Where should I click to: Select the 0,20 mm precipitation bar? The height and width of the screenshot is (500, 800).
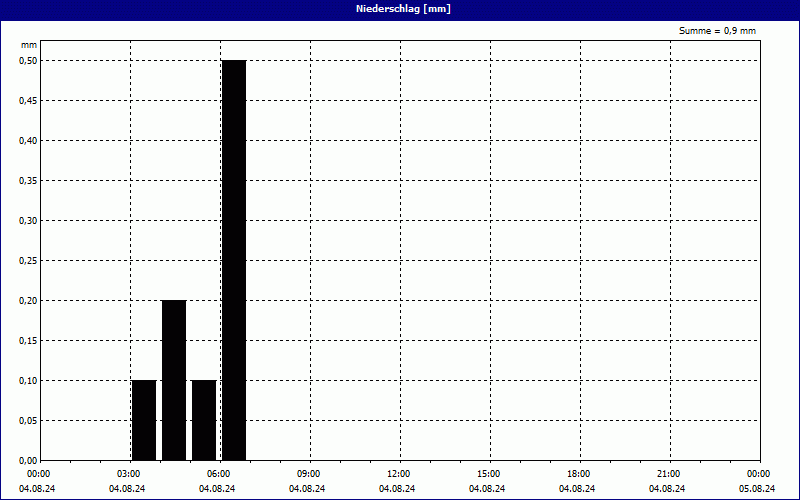click(174, 380)
